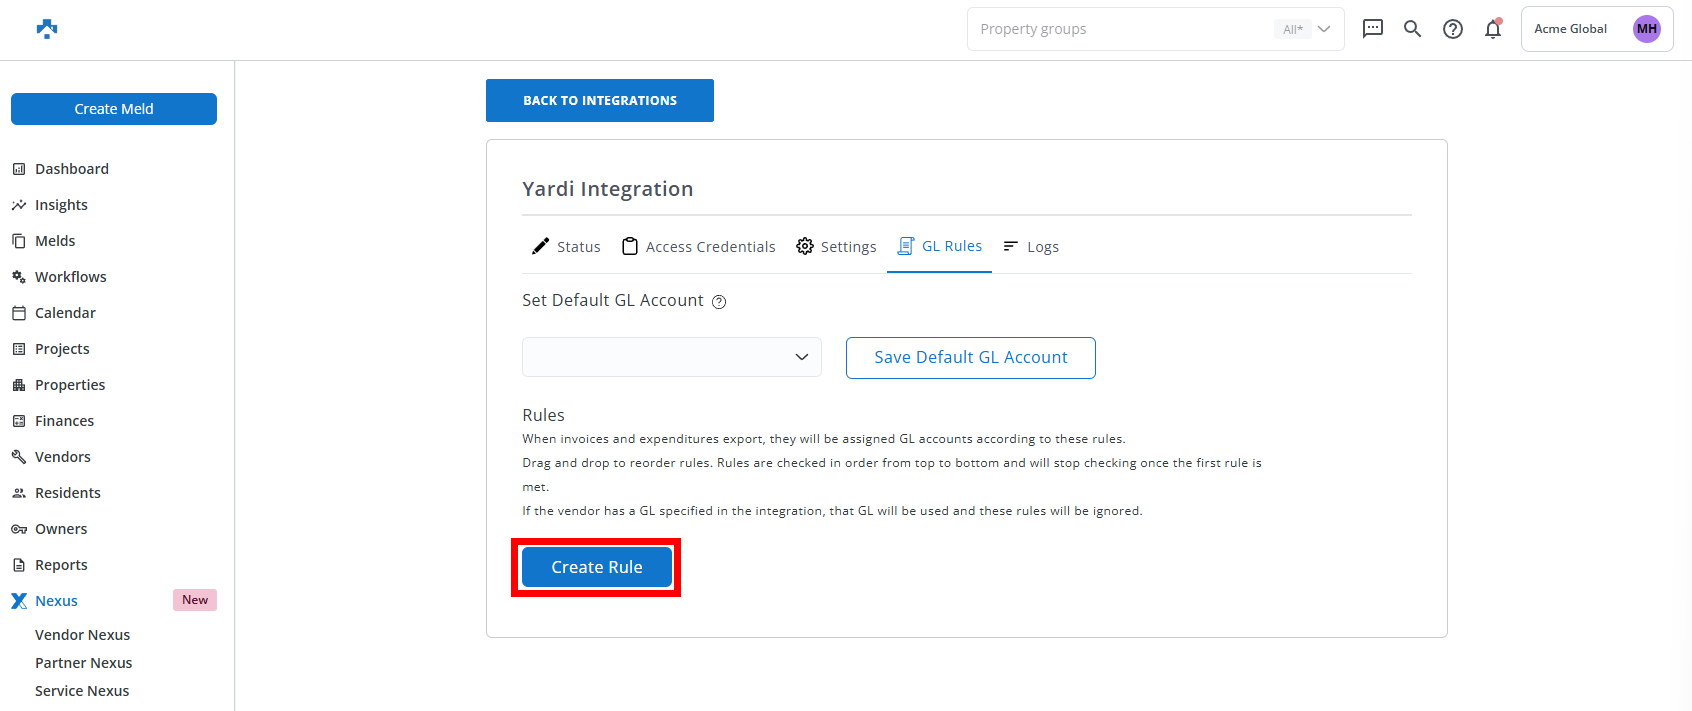Click the Property Meld logo

(x=47, y=29)
